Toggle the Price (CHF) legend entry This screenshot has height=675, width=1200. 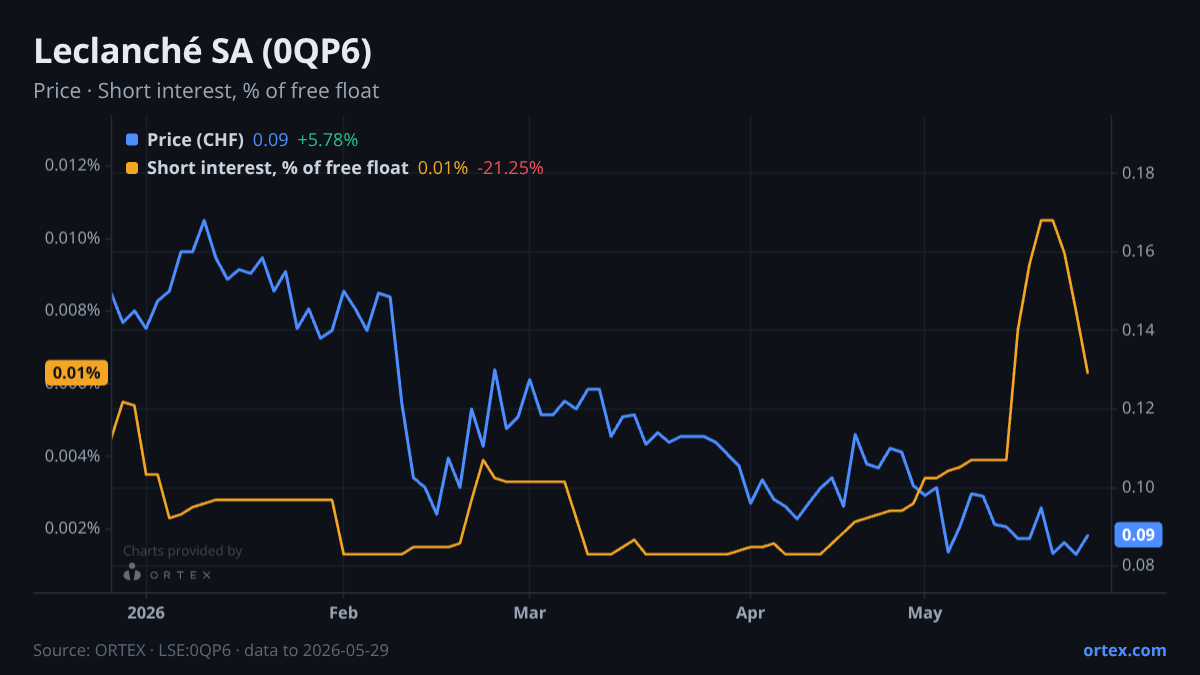[x=195, y=140]
